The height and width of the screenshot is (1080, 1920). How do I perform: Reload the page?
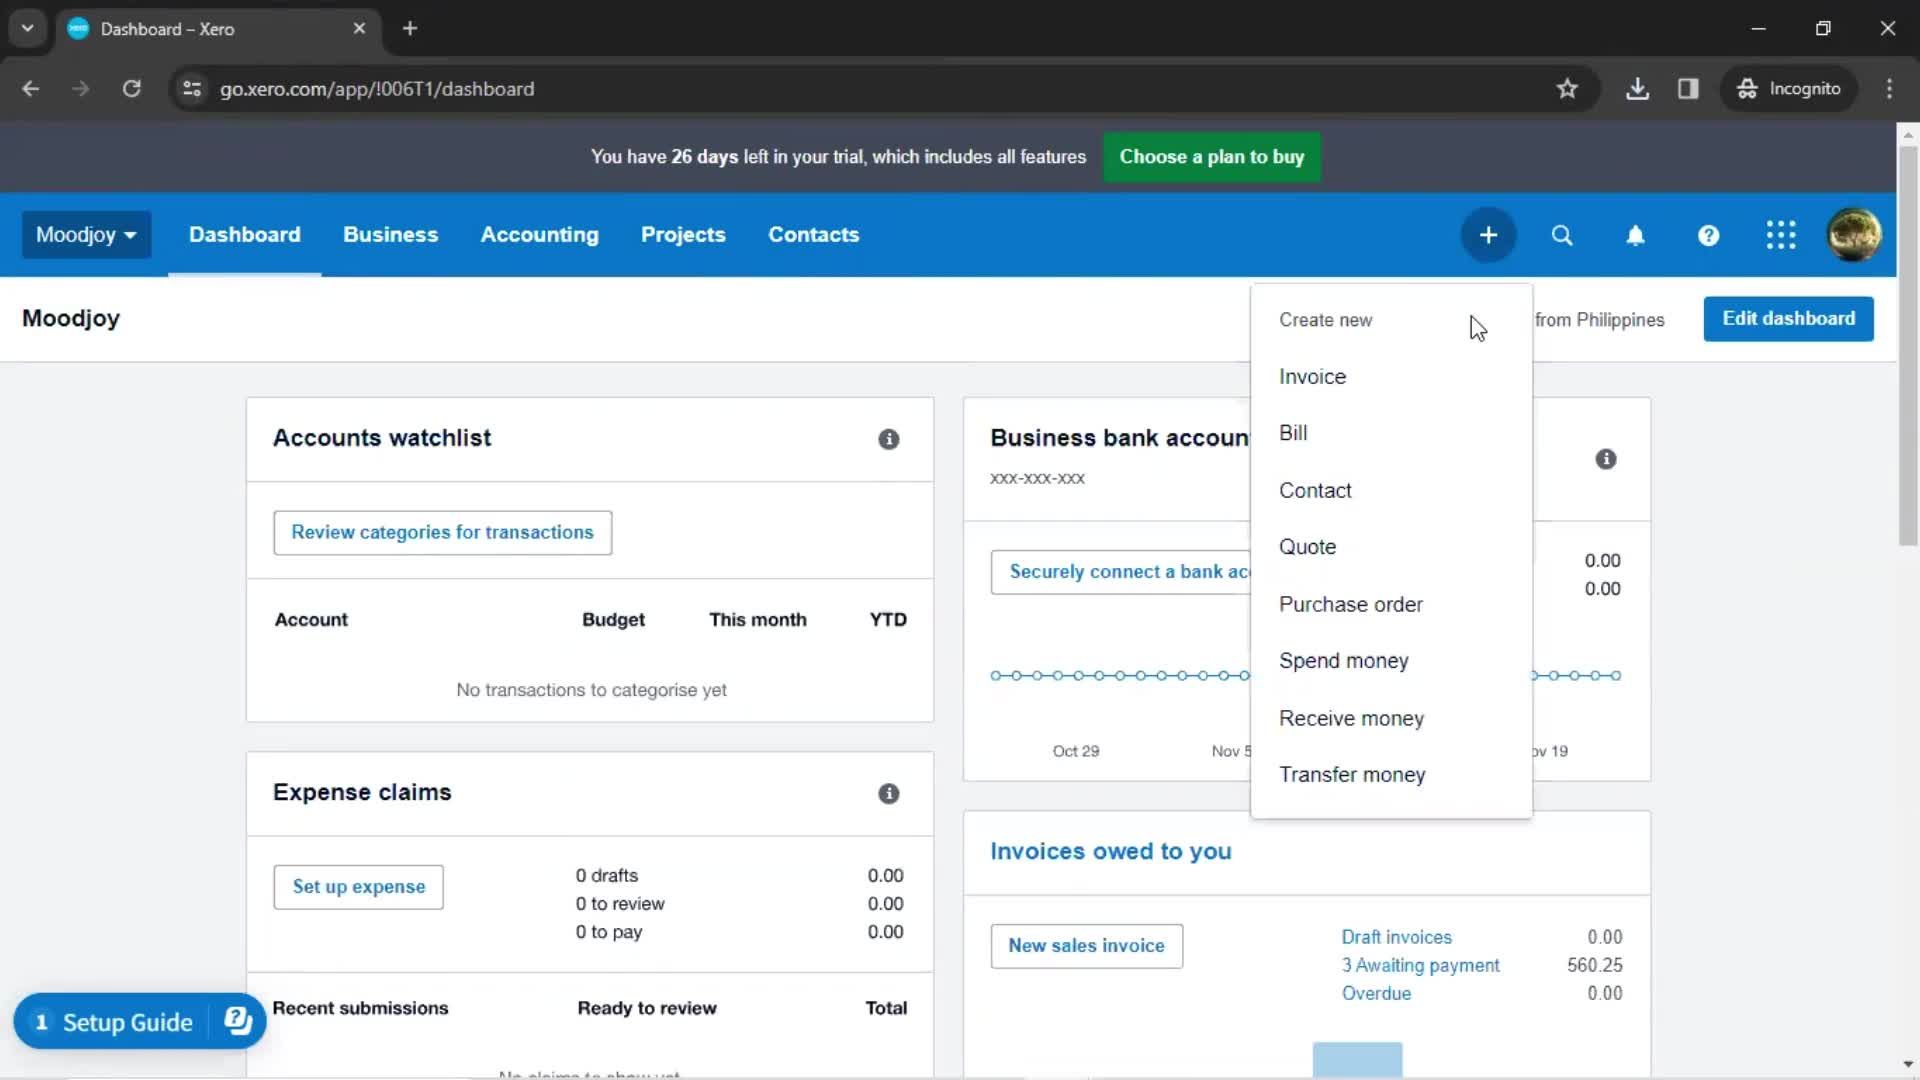131,89
